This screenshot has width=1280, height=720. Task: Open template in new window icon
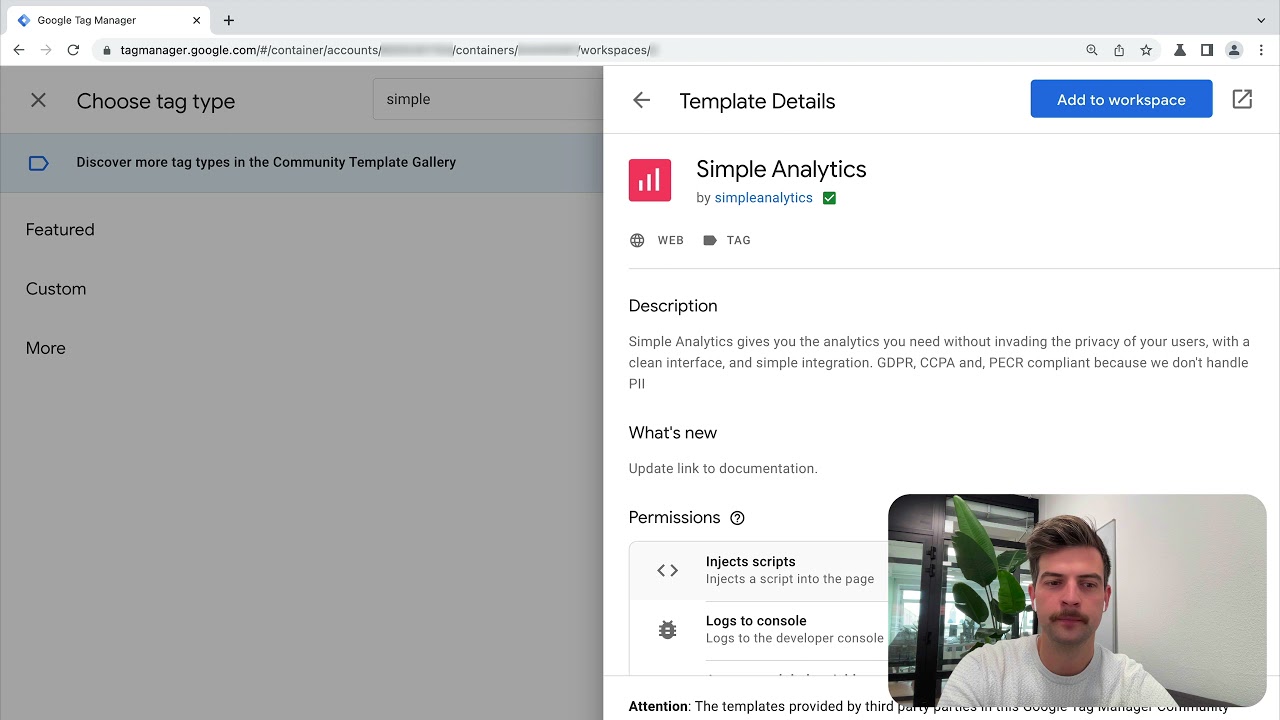(x=1242, y=99)
